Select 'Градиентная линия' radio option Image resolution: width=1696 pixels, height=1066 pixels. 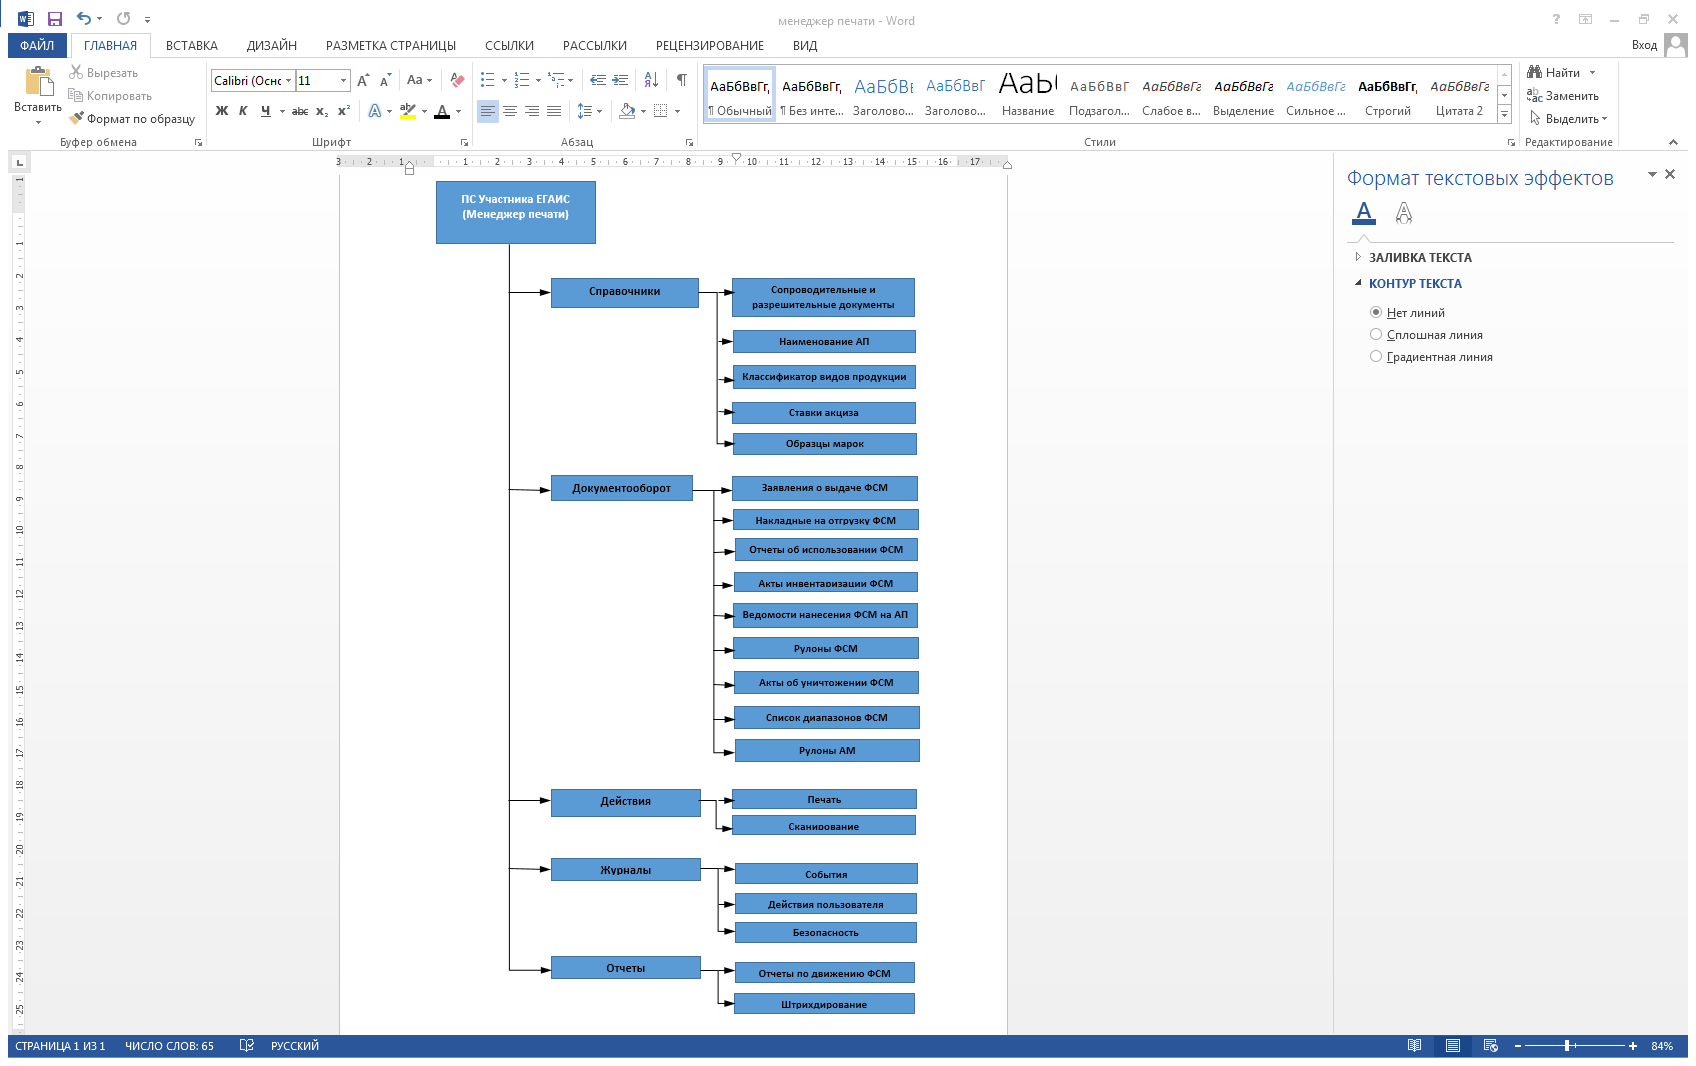pyautogui.click(x=1376, y=357)
